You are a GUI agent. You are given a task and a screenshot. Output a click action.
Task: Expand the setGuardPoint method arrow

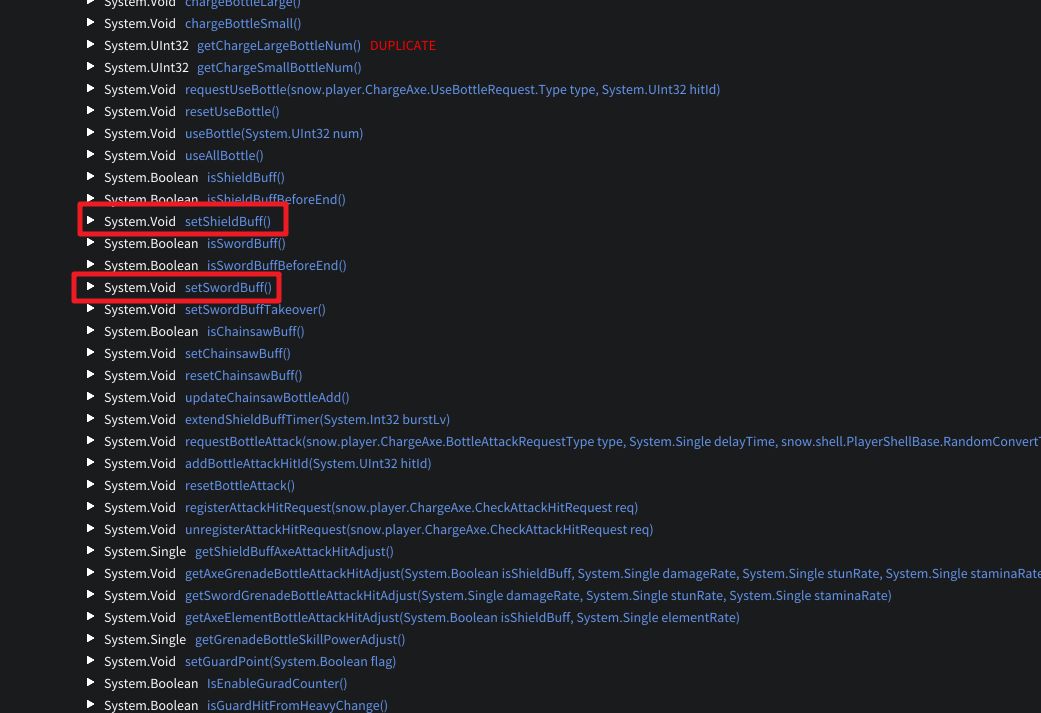(91, 660)
